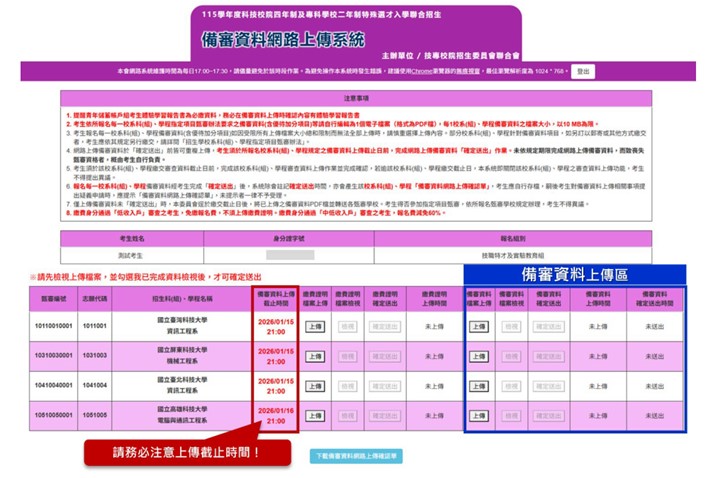
Task: Upload 繳費證明 file for 國立屏東科技大學 row
Action: (x=314, y=356)
